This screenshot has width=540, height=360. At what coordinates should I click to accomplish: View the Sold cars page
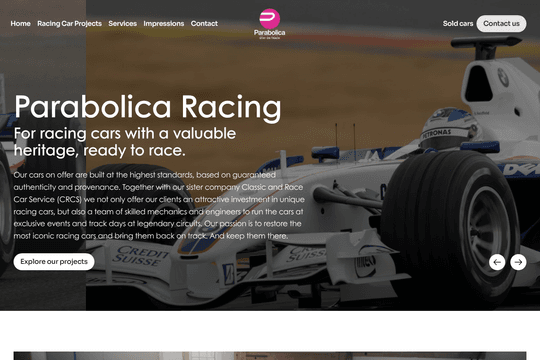tap(458, 23)
